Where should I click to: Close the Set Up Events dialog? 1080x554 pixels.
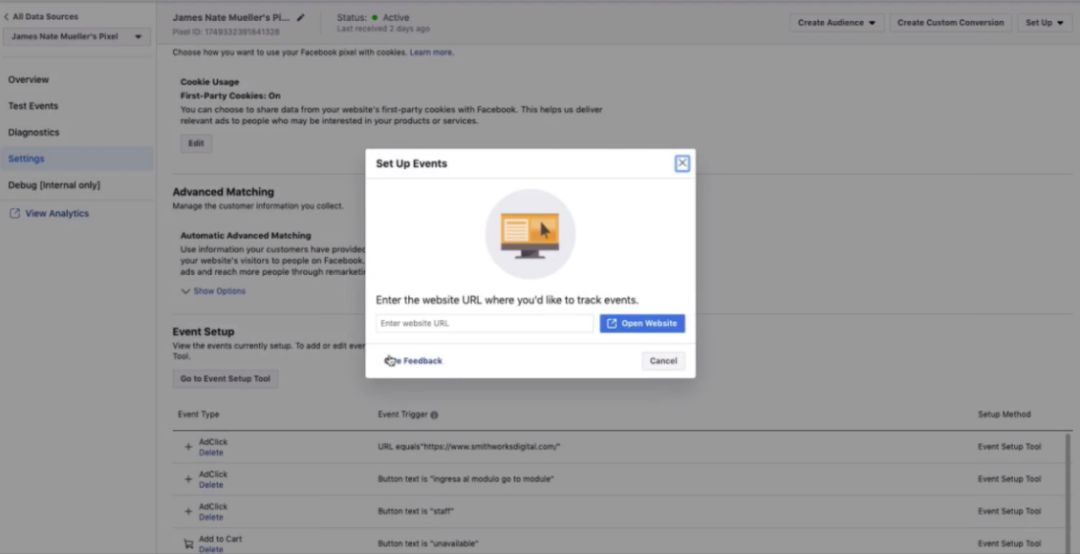coord(682,164)
